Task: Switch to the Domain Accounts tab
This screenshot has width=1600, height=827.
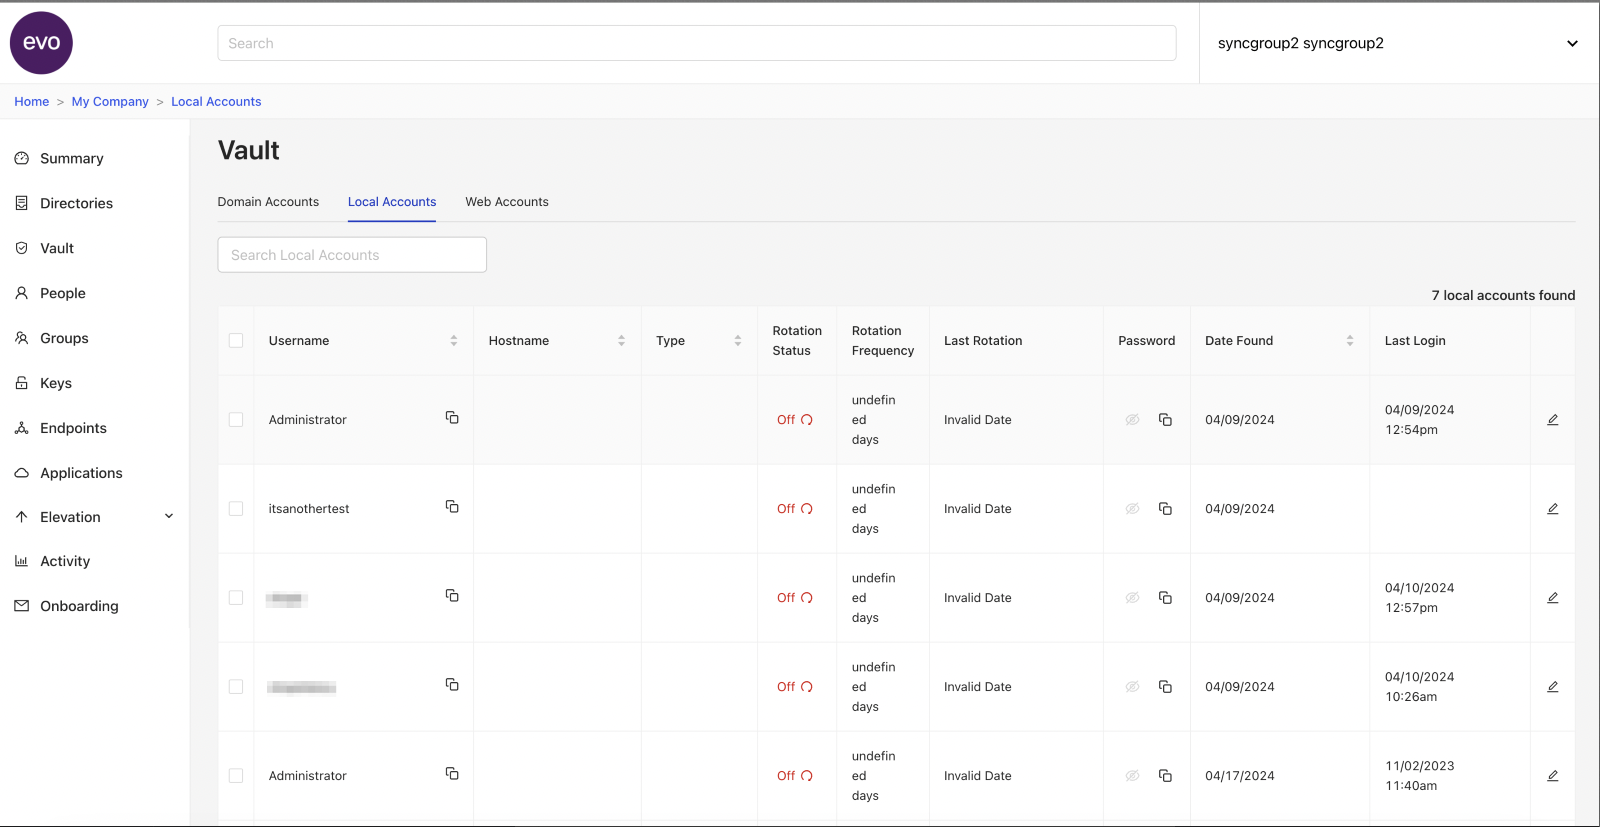Action: point(268,202)
